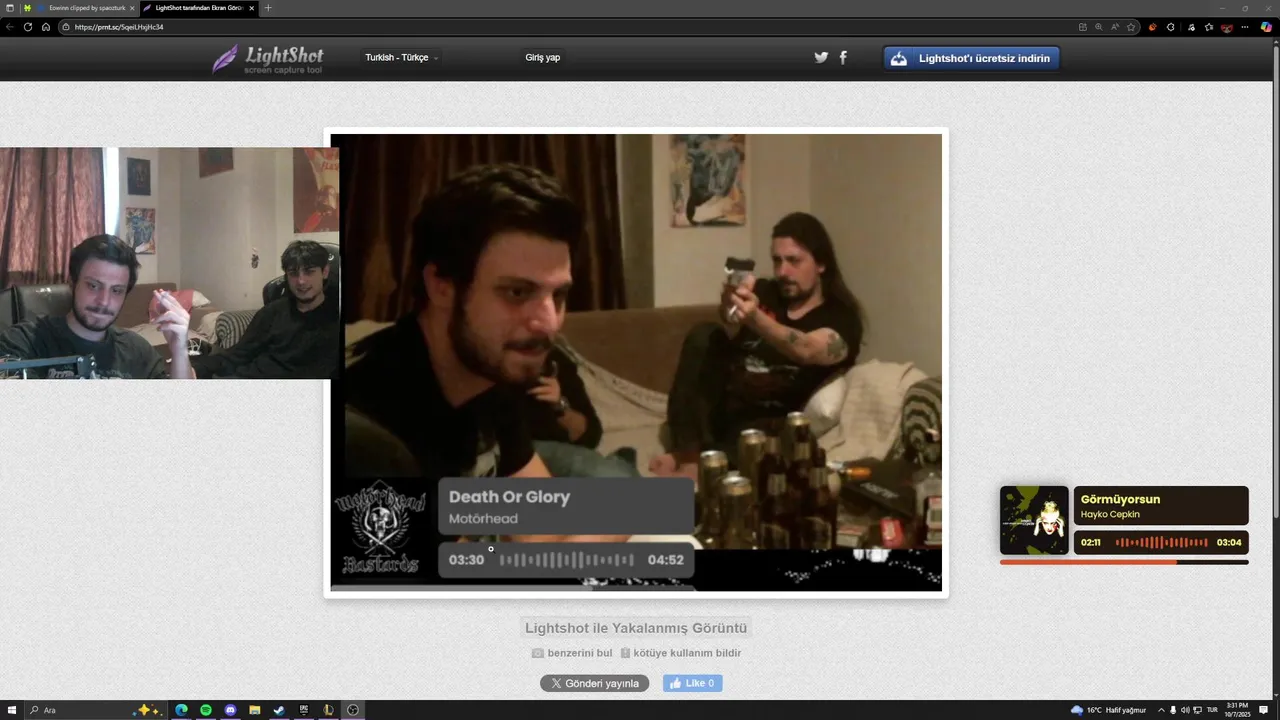Open tab actions menu icon
The width and height of the screenshot is (1280, 720).
[10, 8]
